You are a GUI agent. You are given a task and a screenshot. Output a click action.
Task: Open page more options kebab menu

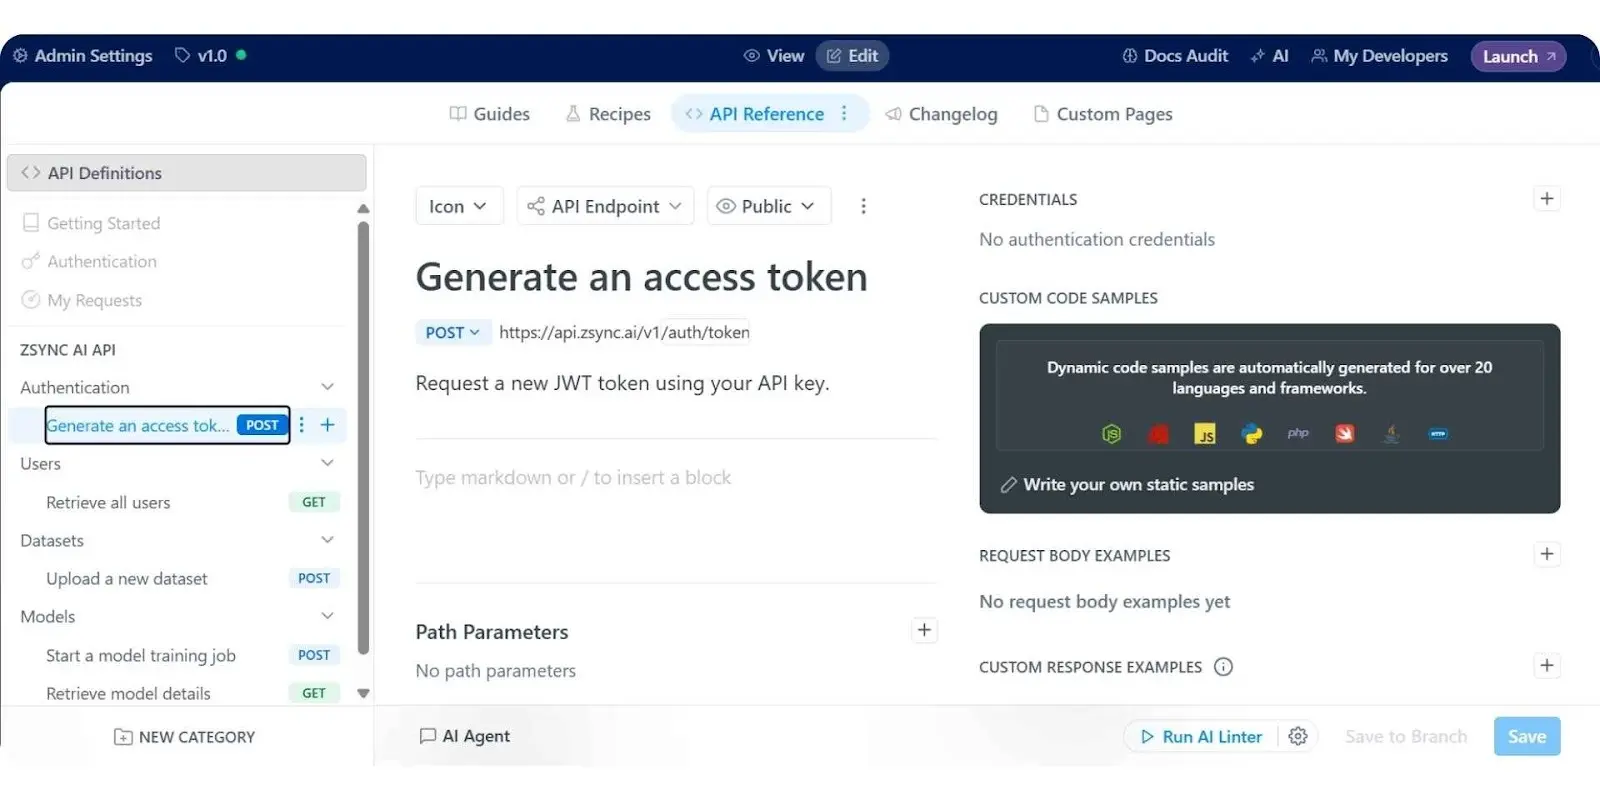pos(863,206)
